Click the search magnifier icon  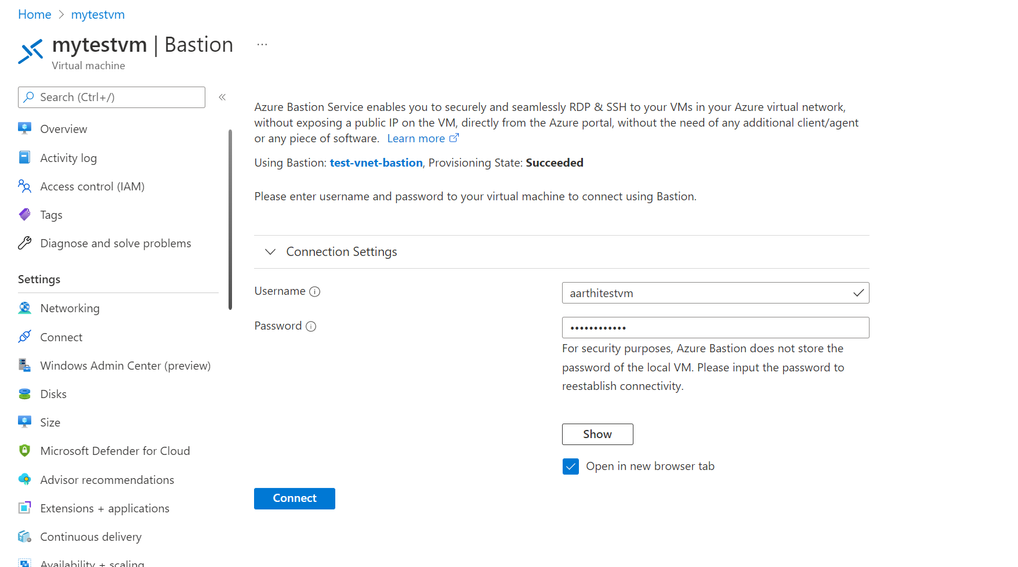click(x=29, y=97)
